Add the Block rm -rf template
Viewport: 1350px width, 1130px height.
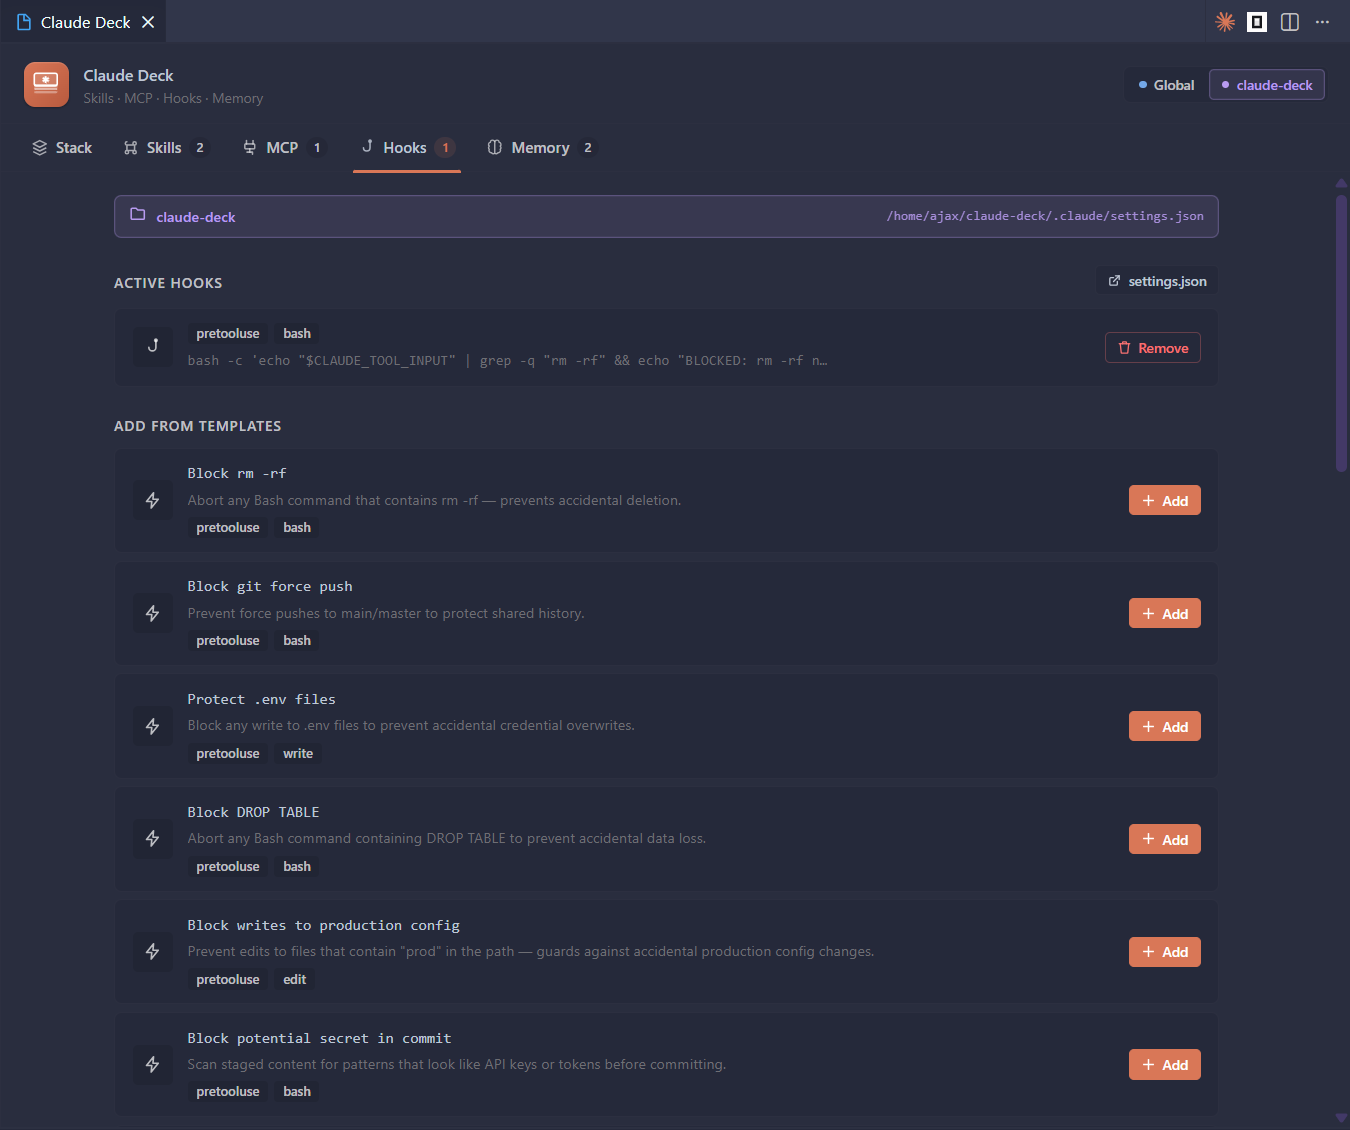point(1165,501)
